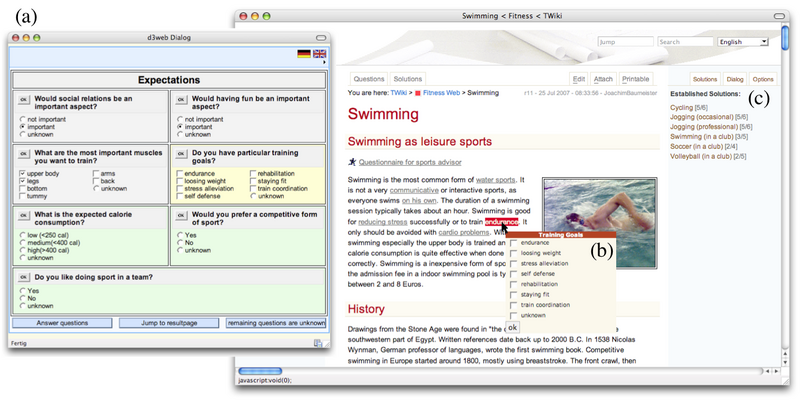Check endurance in Training Goals popup
The width and height of the screenshot is (800, 401).
514,243
